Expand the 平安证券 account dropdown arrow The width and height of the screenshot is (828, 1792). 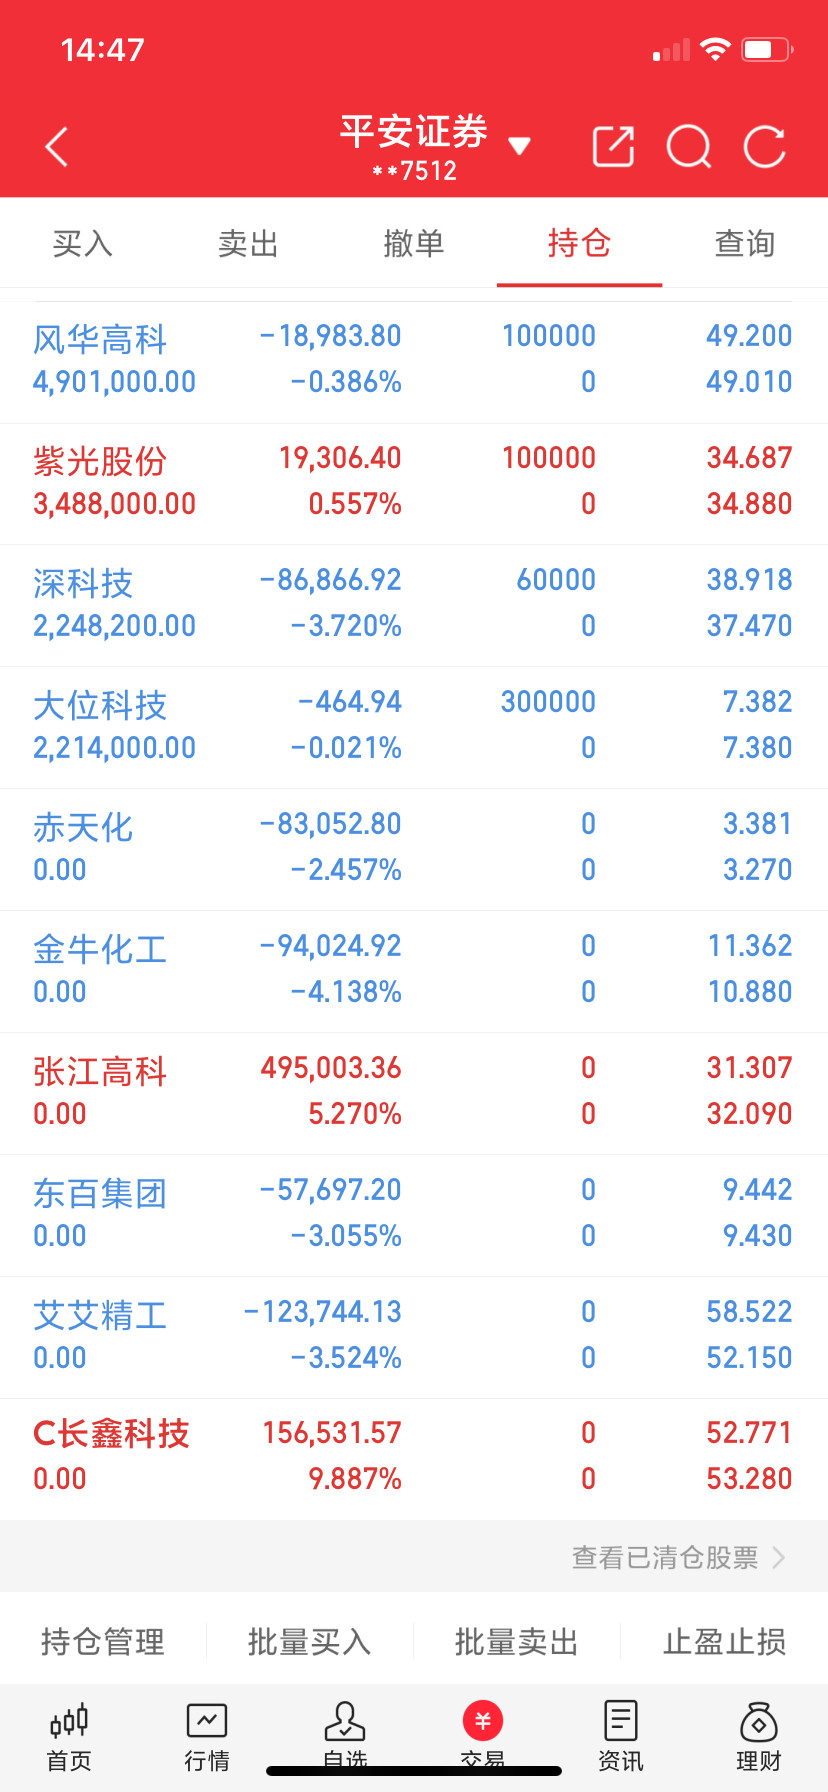(519, 147)
